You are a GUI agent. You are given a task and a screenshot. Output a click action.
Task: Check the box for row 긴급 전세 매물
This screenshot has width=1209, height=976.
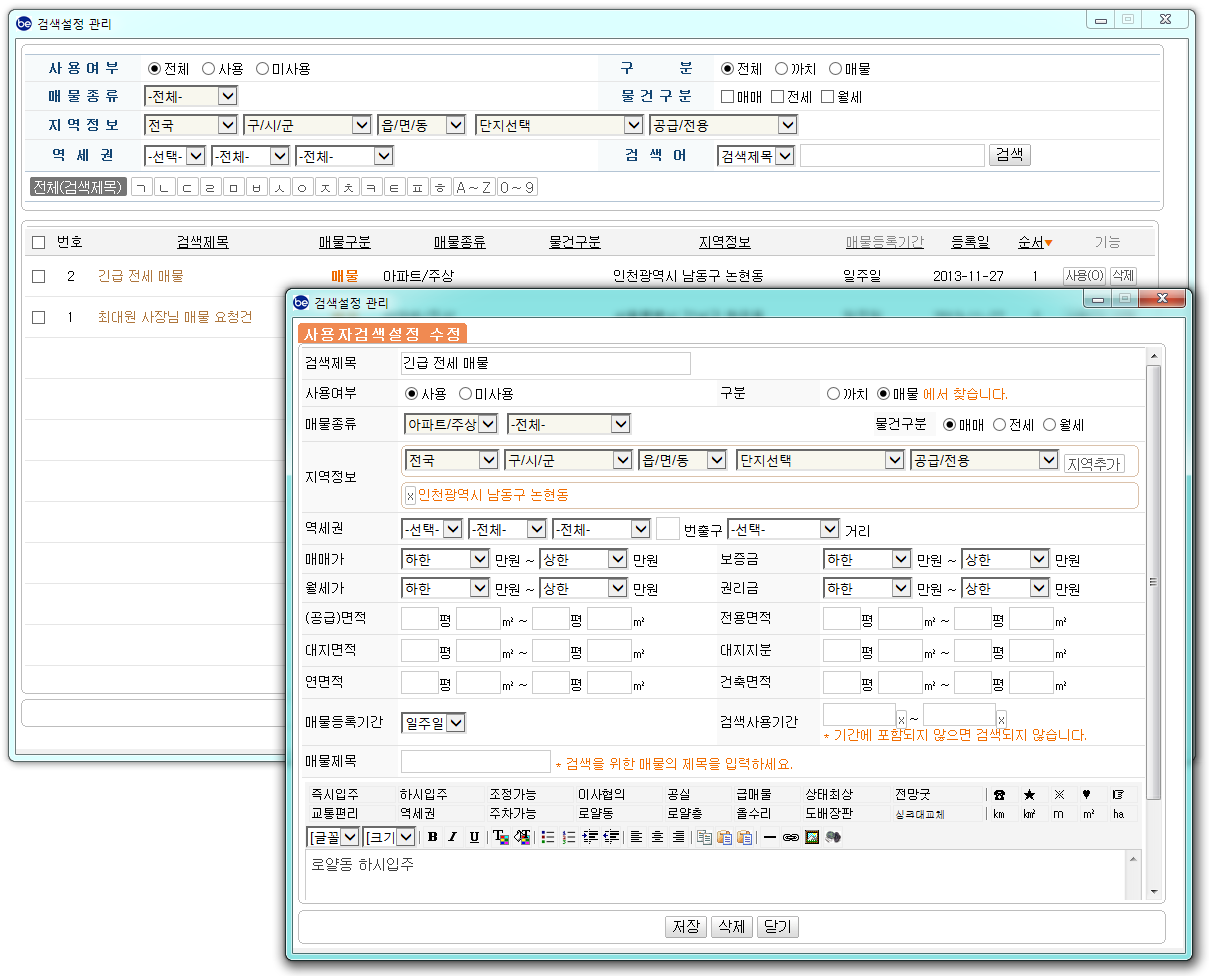pyautogui.click(x=39, y=277)
